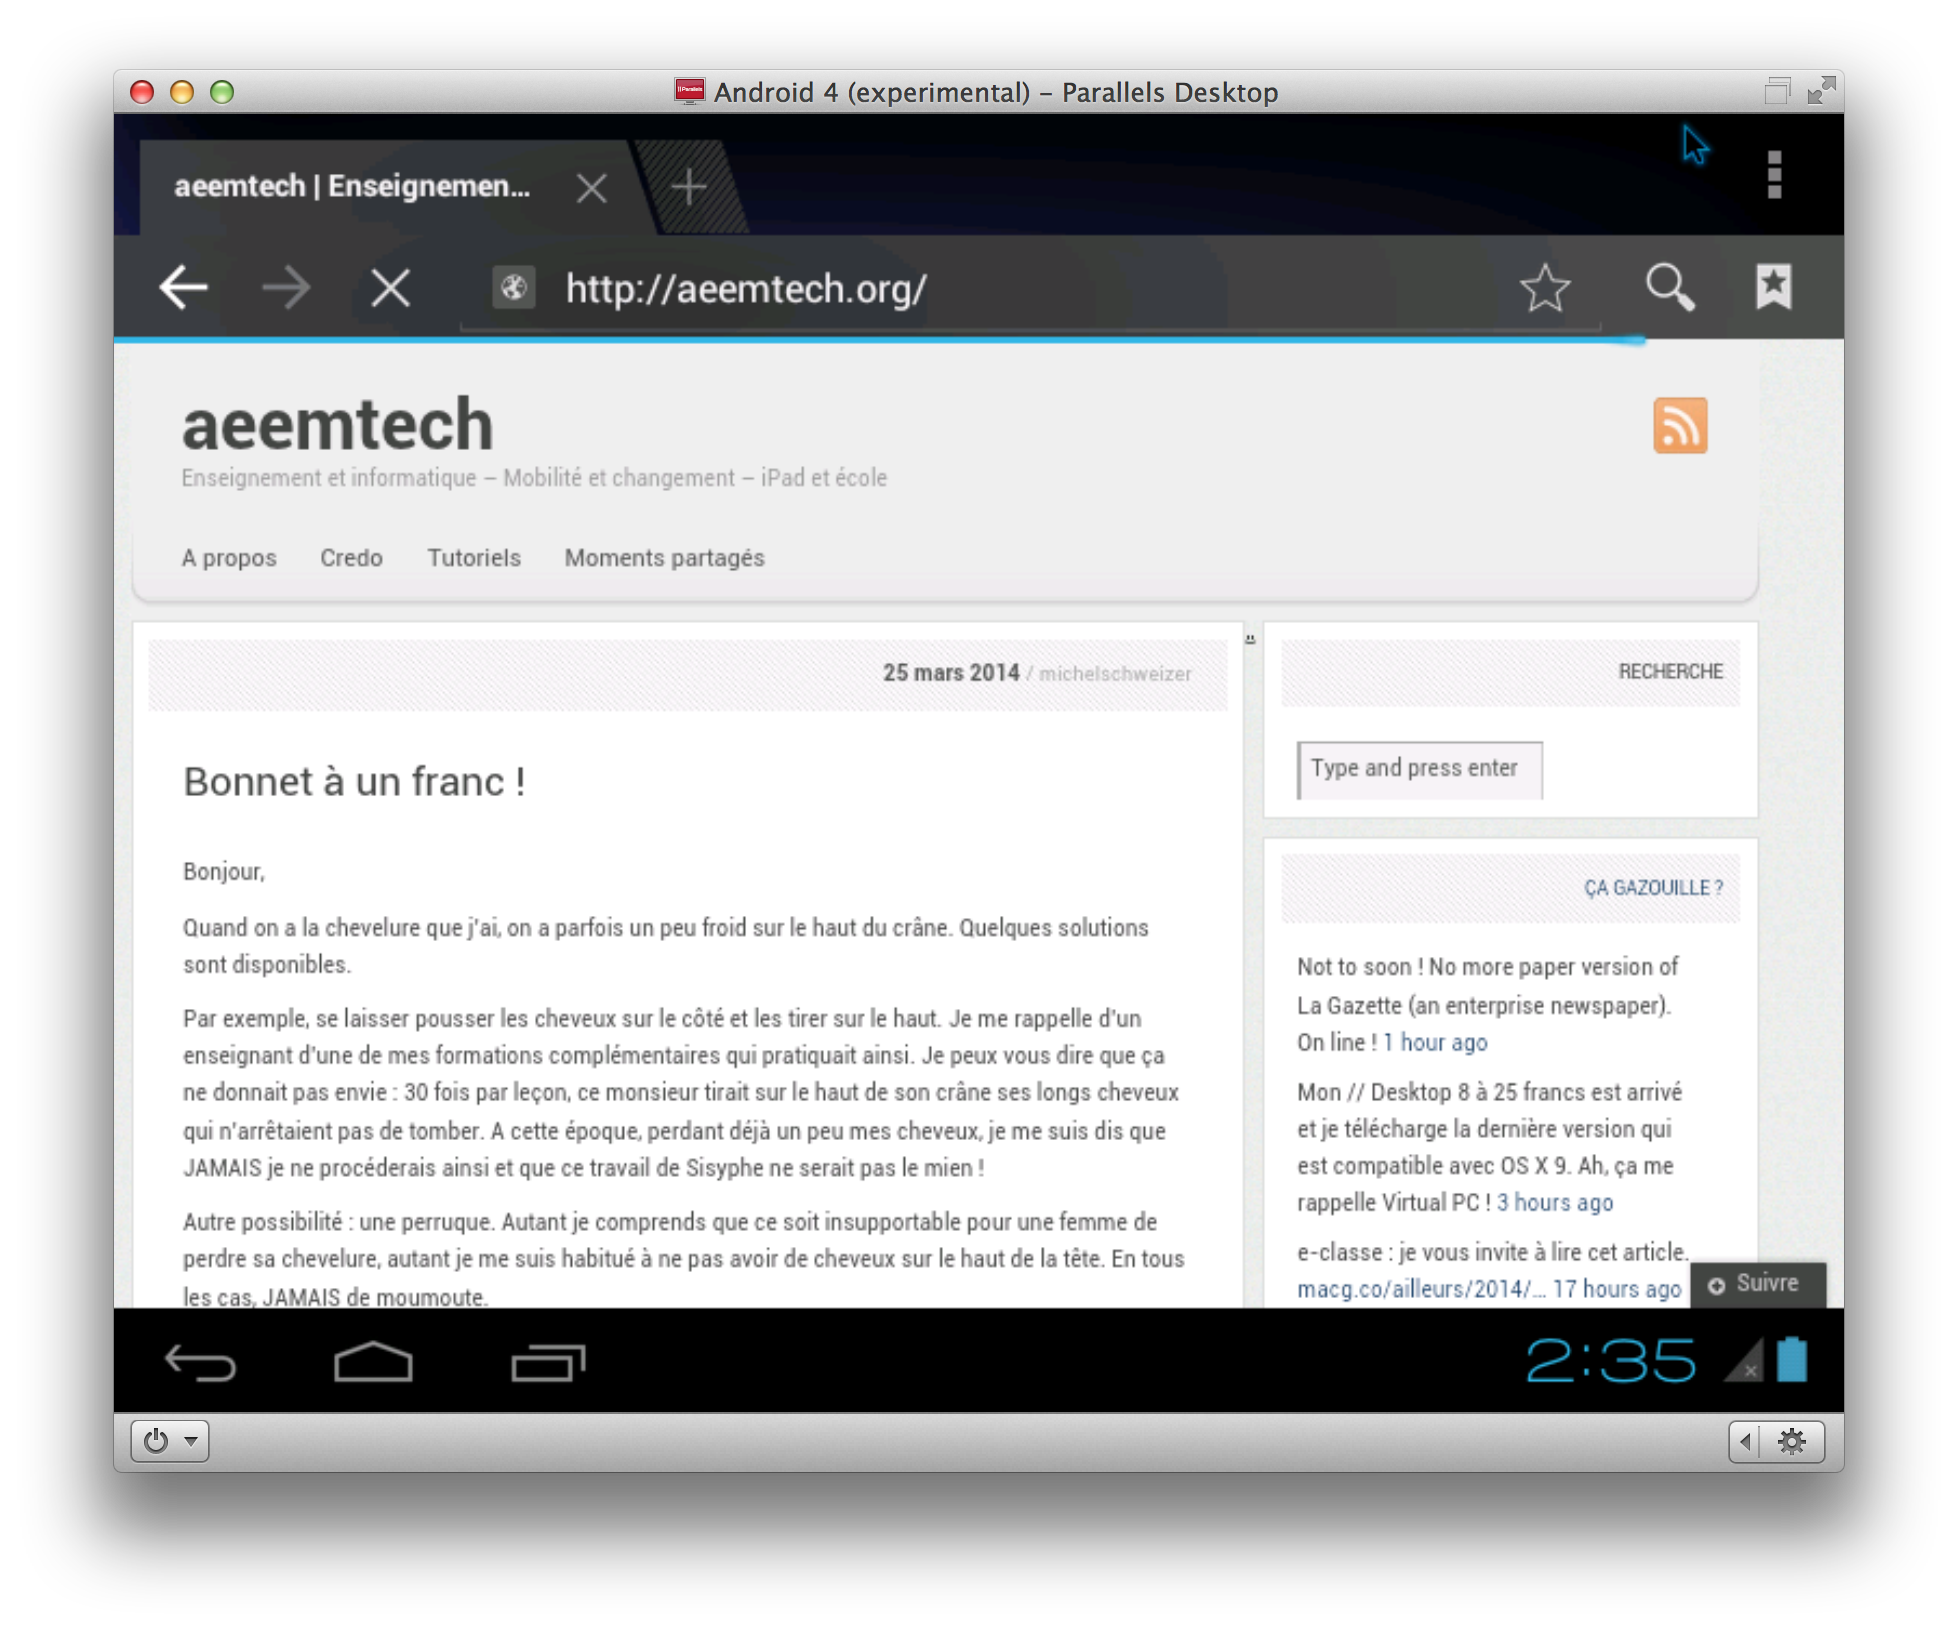Open the Moments partagés menu item

click(x=664, y=558)
